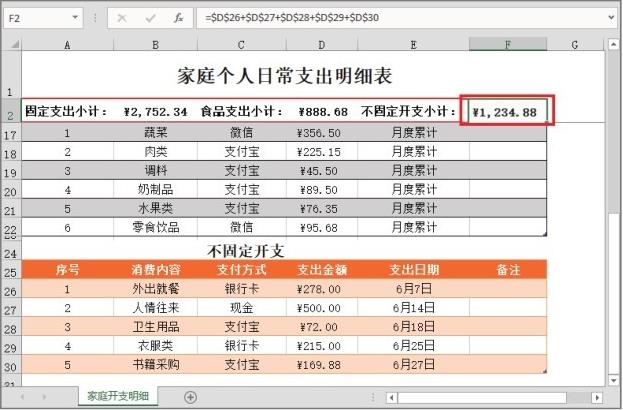
Task: Select cell with ¥1,234.88 total
Action: point(507,112)
